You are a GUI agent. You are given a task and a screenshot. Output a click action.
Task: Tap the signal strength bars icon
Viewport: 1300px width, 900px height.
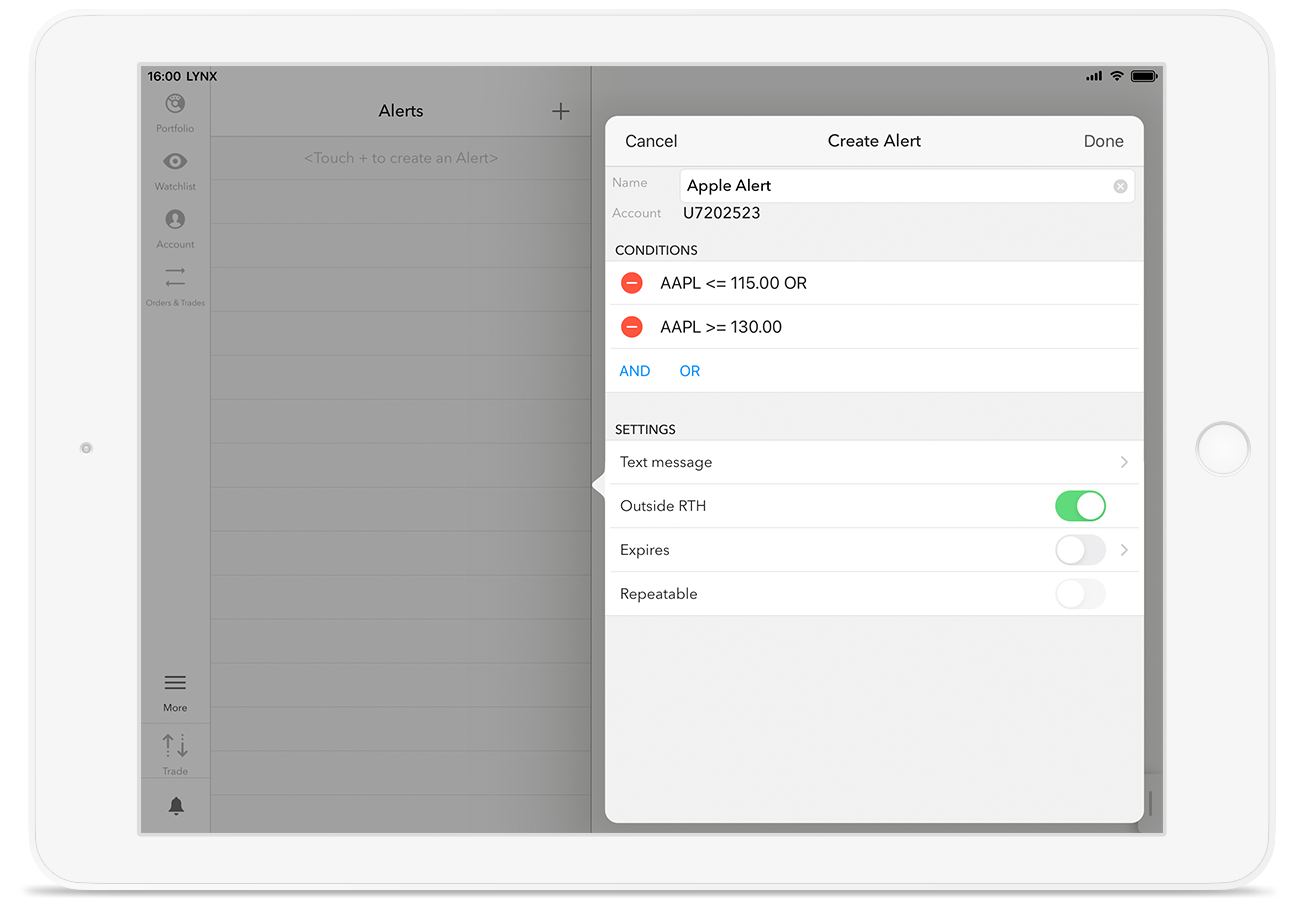[x=1094, y=76]
